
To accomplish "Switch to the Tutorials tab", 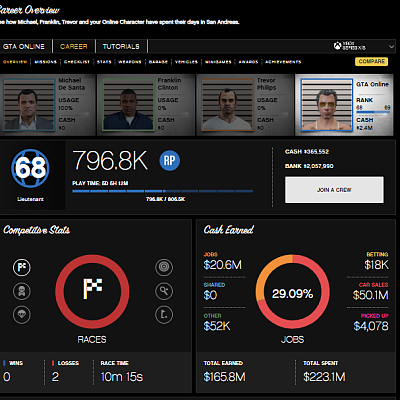I will click(121, 46).
